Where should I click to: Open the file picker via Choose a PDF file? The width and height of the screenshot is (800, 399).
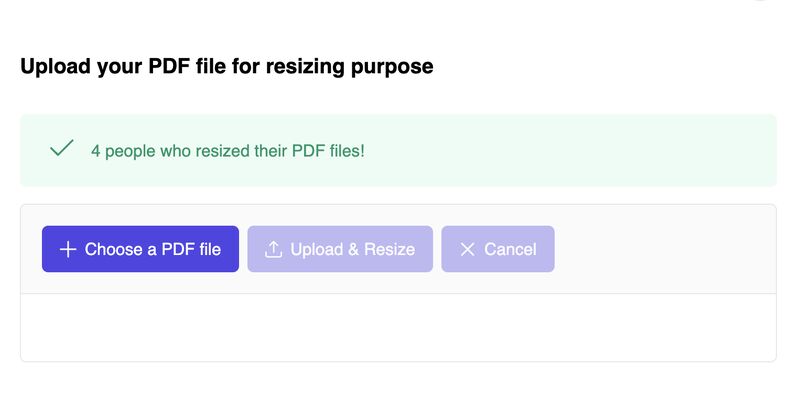[x=140, y=249]
